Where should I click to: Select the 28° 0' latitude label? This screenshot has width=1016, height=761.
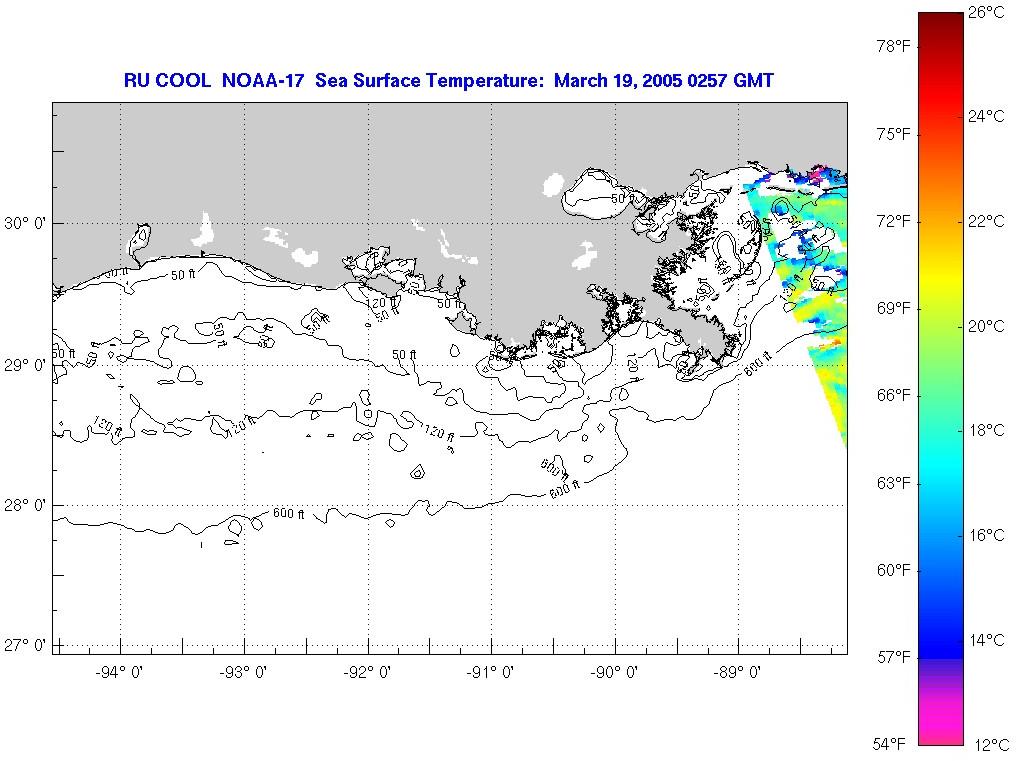coord(25,505)
